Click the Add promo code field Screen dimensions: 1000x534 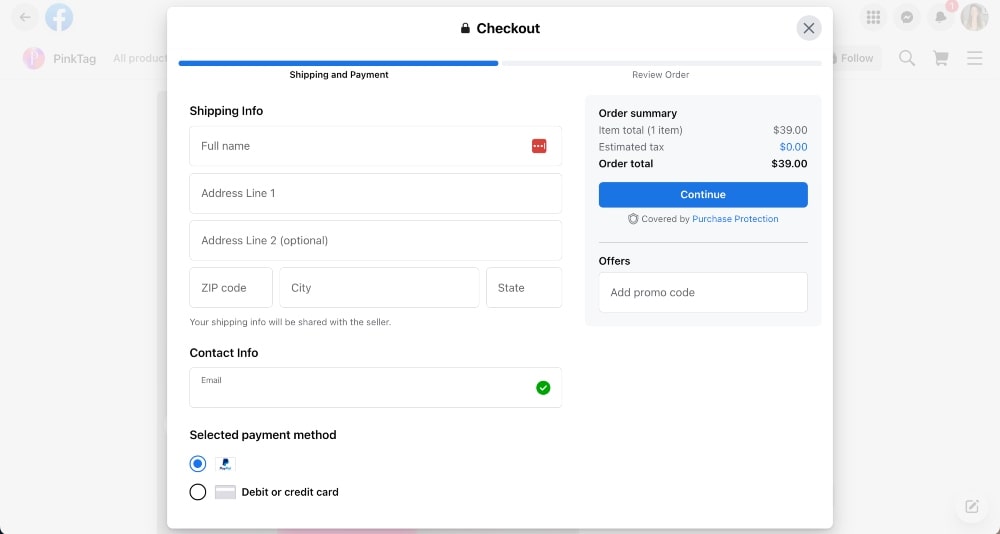[703, 293]
